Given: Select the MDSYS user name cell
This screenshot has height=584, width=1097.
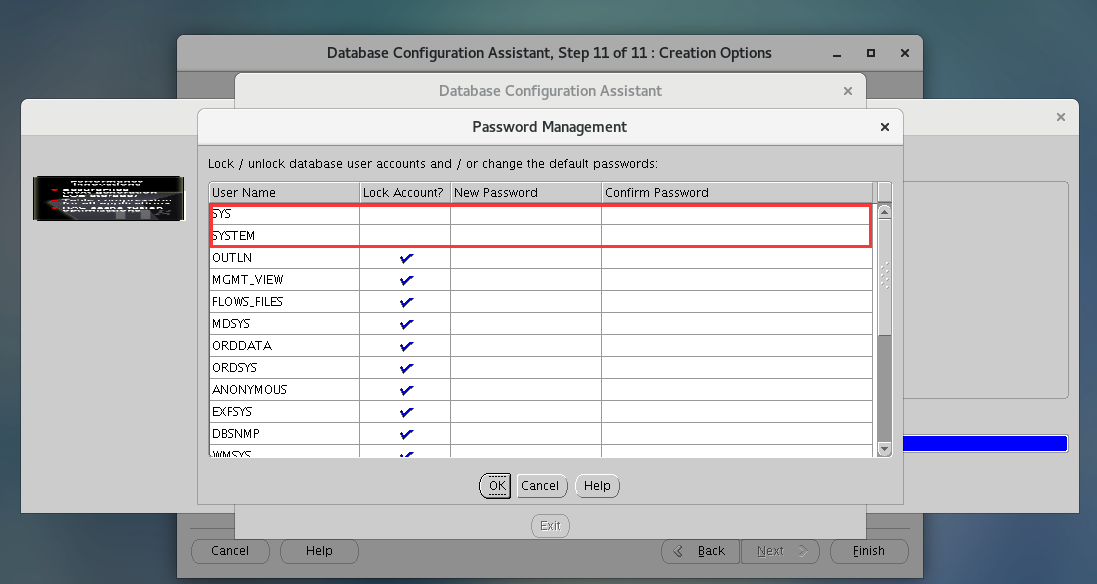Looking at the screenshot, I should [x=285, y=324].
